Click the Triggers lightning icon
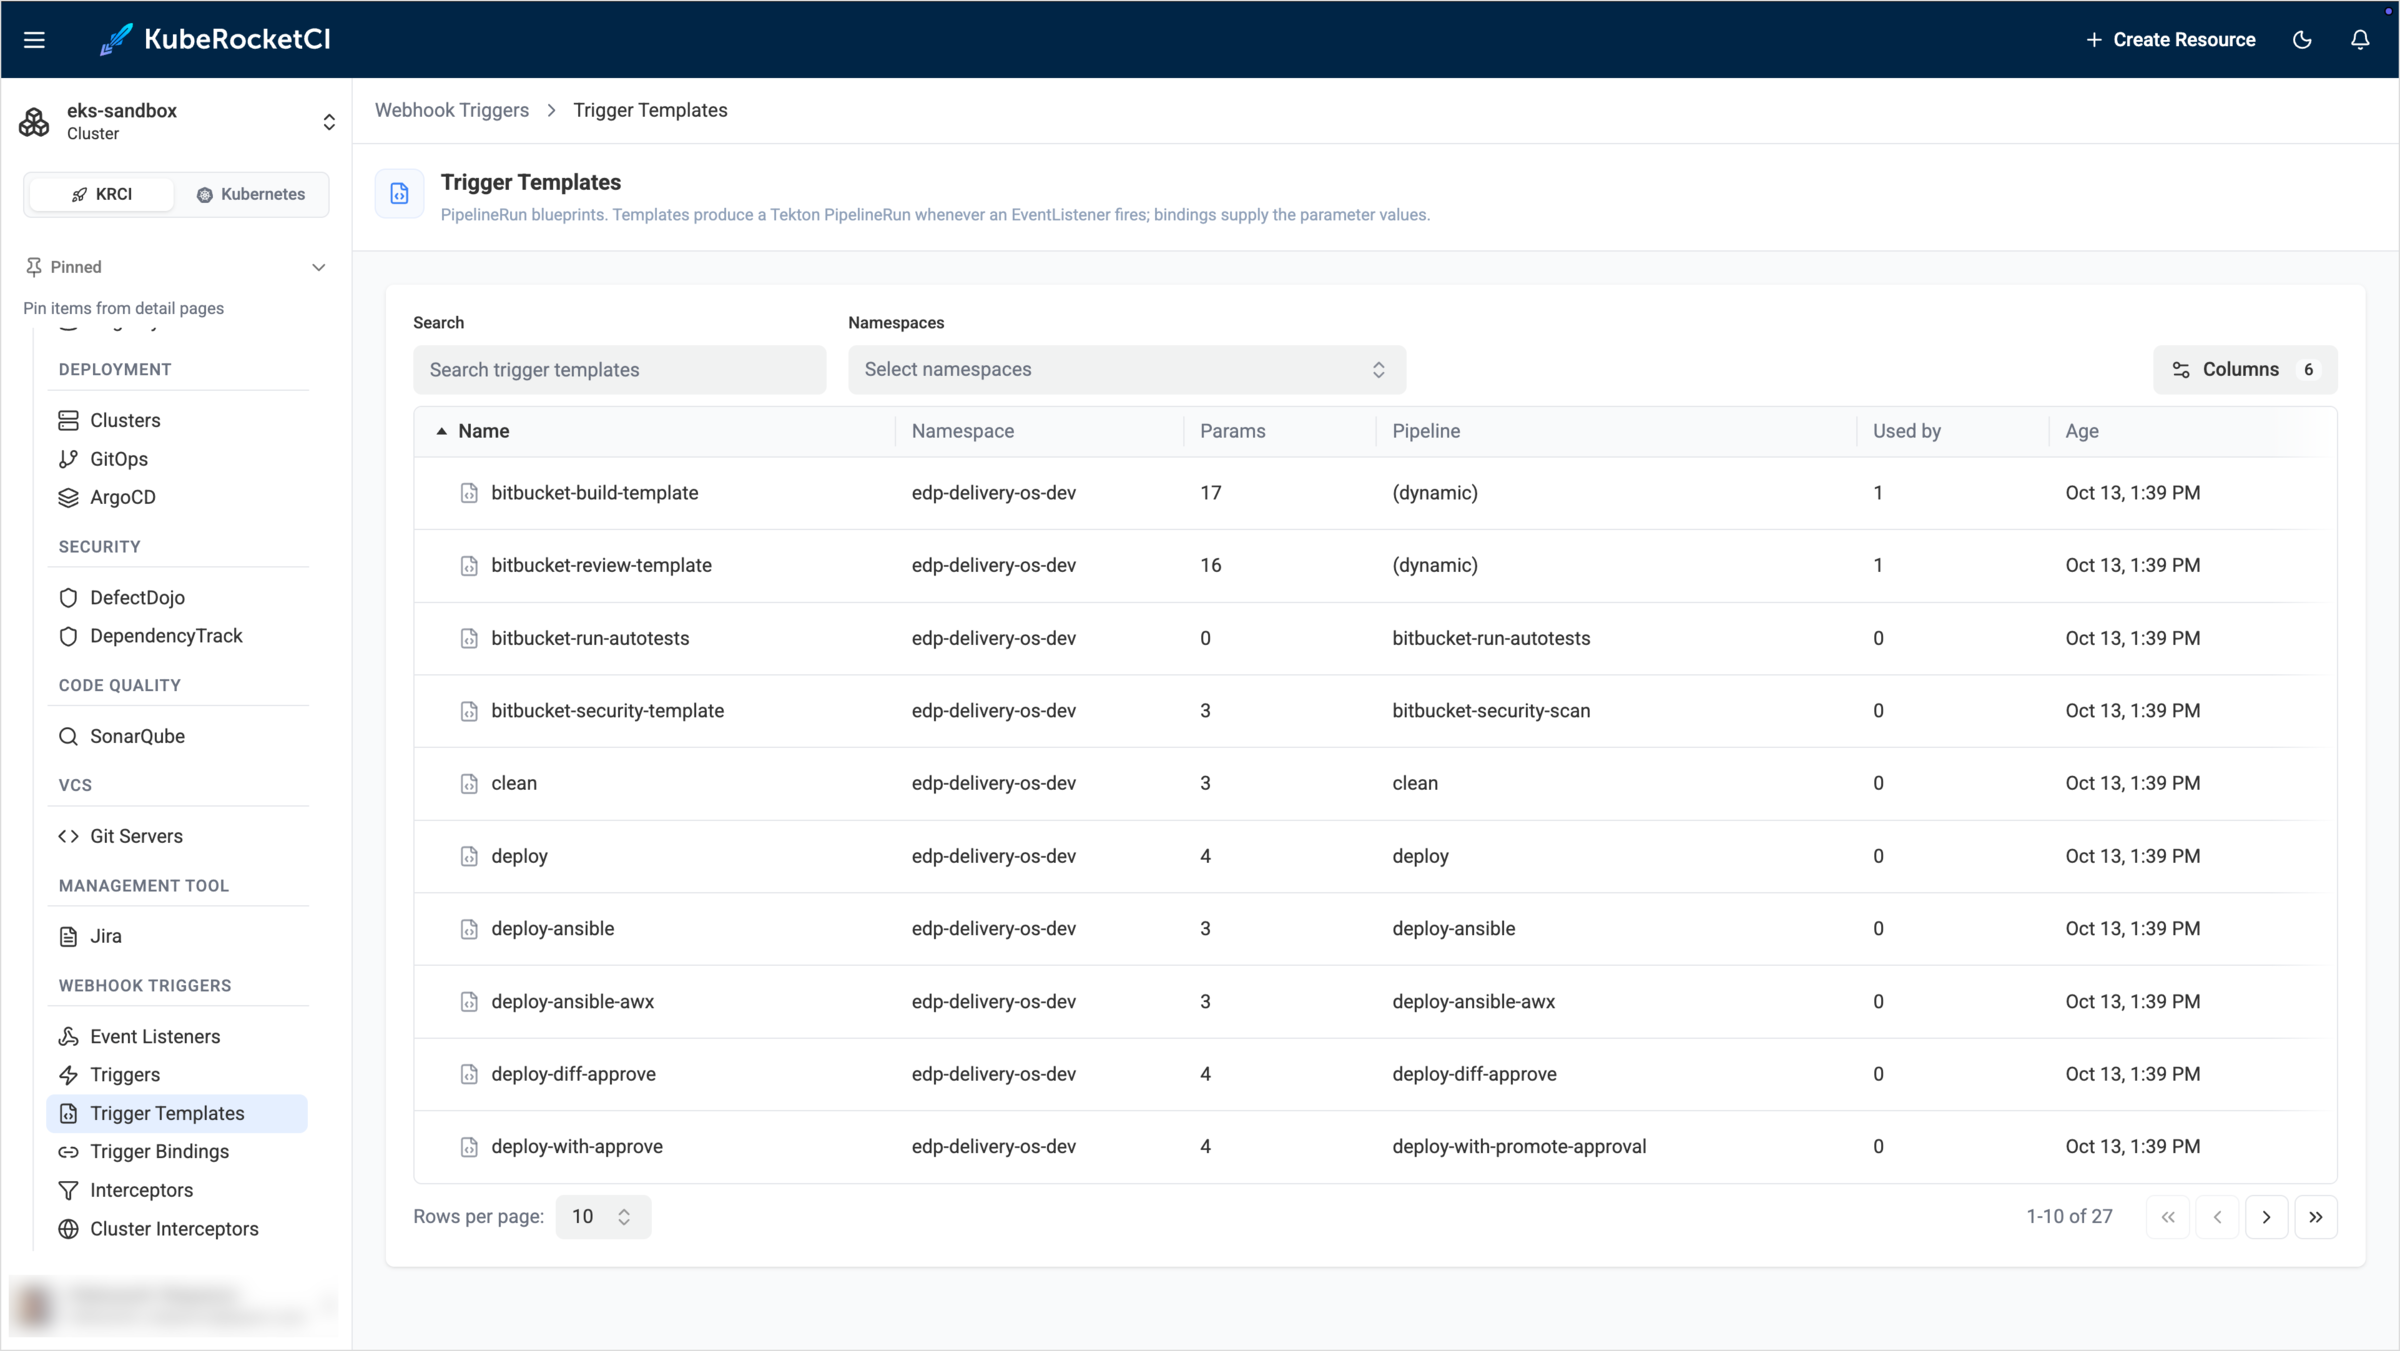Image resolution: width=2400 pixels, height=1351 pixels. [68, 1075]
